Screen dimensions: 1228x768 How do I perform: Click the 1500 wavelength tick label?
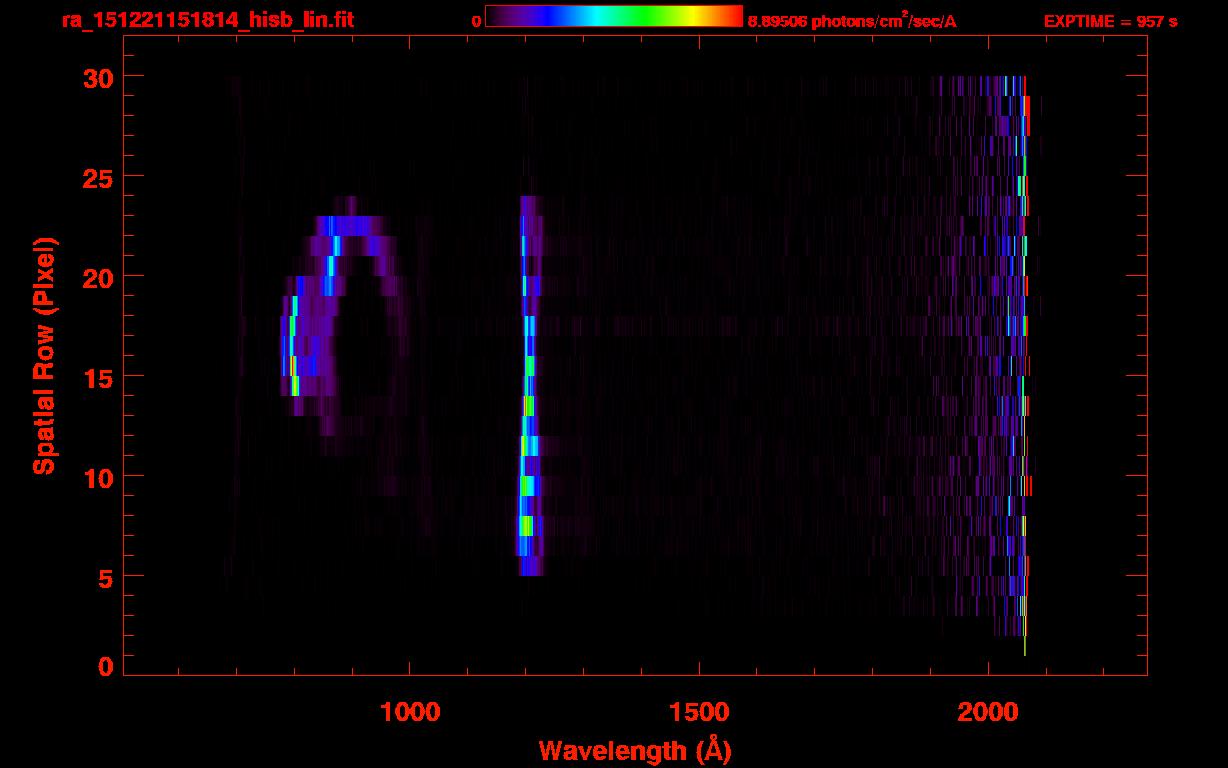[x=699, y=712]
